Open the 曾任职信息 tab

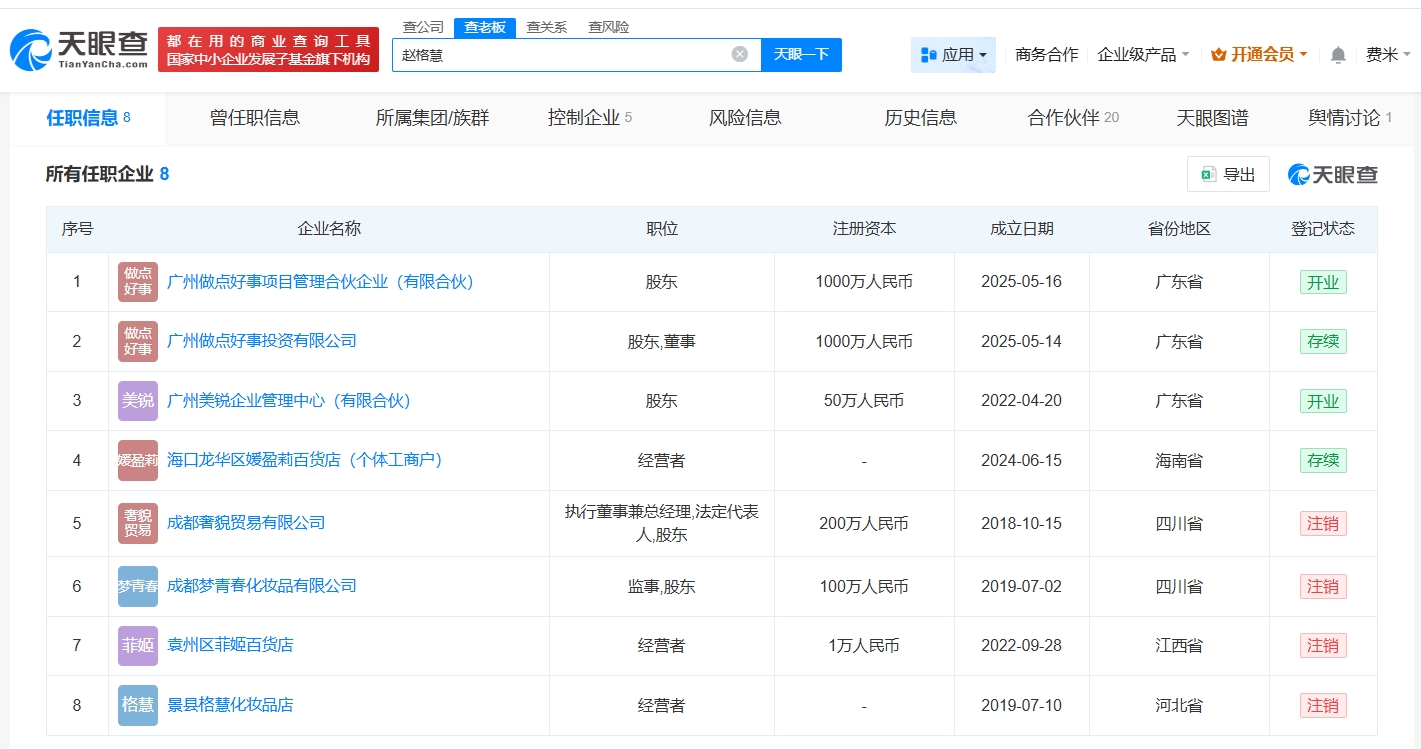coord(255,118)
